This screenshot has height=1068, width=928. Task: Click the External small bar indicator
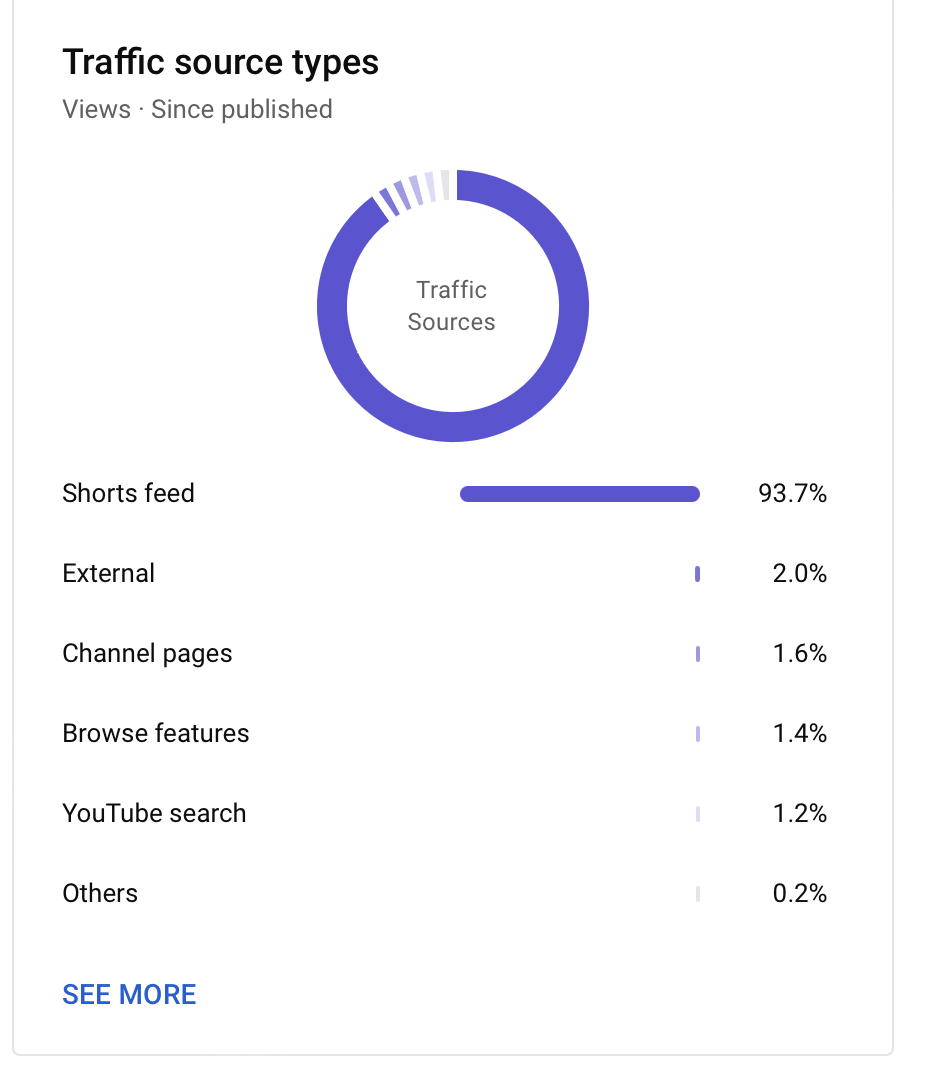(697, 574)
